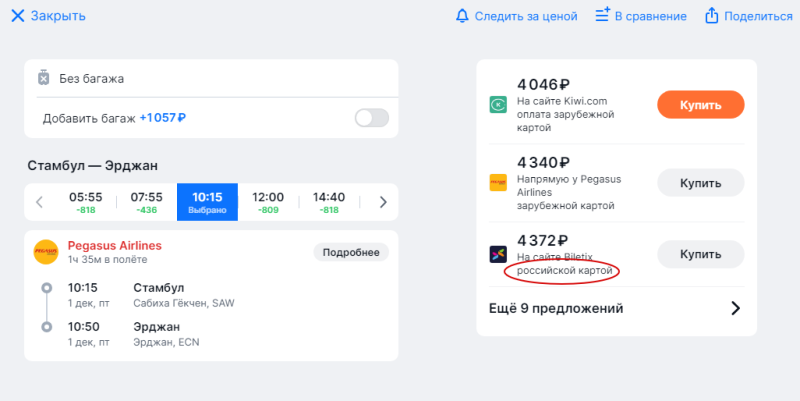This screenshot has height=401, width=800.
Task: Click the Закрыть close X icon
Action: (17, 16)
